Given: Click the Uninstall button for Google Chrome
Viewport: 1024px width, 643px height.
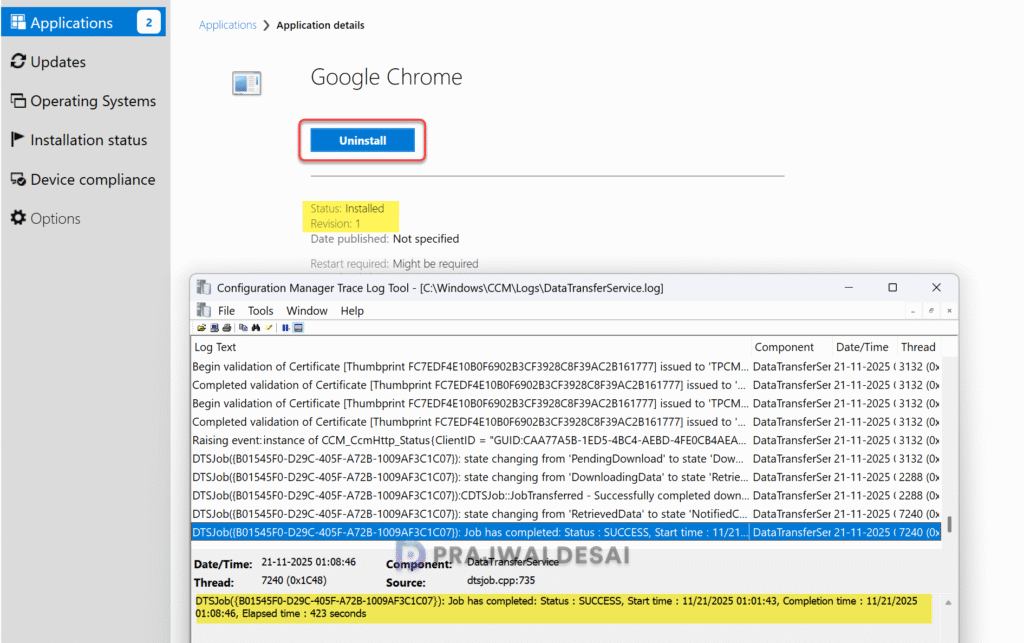Looking at the screenshot, I should pos(362,140).
